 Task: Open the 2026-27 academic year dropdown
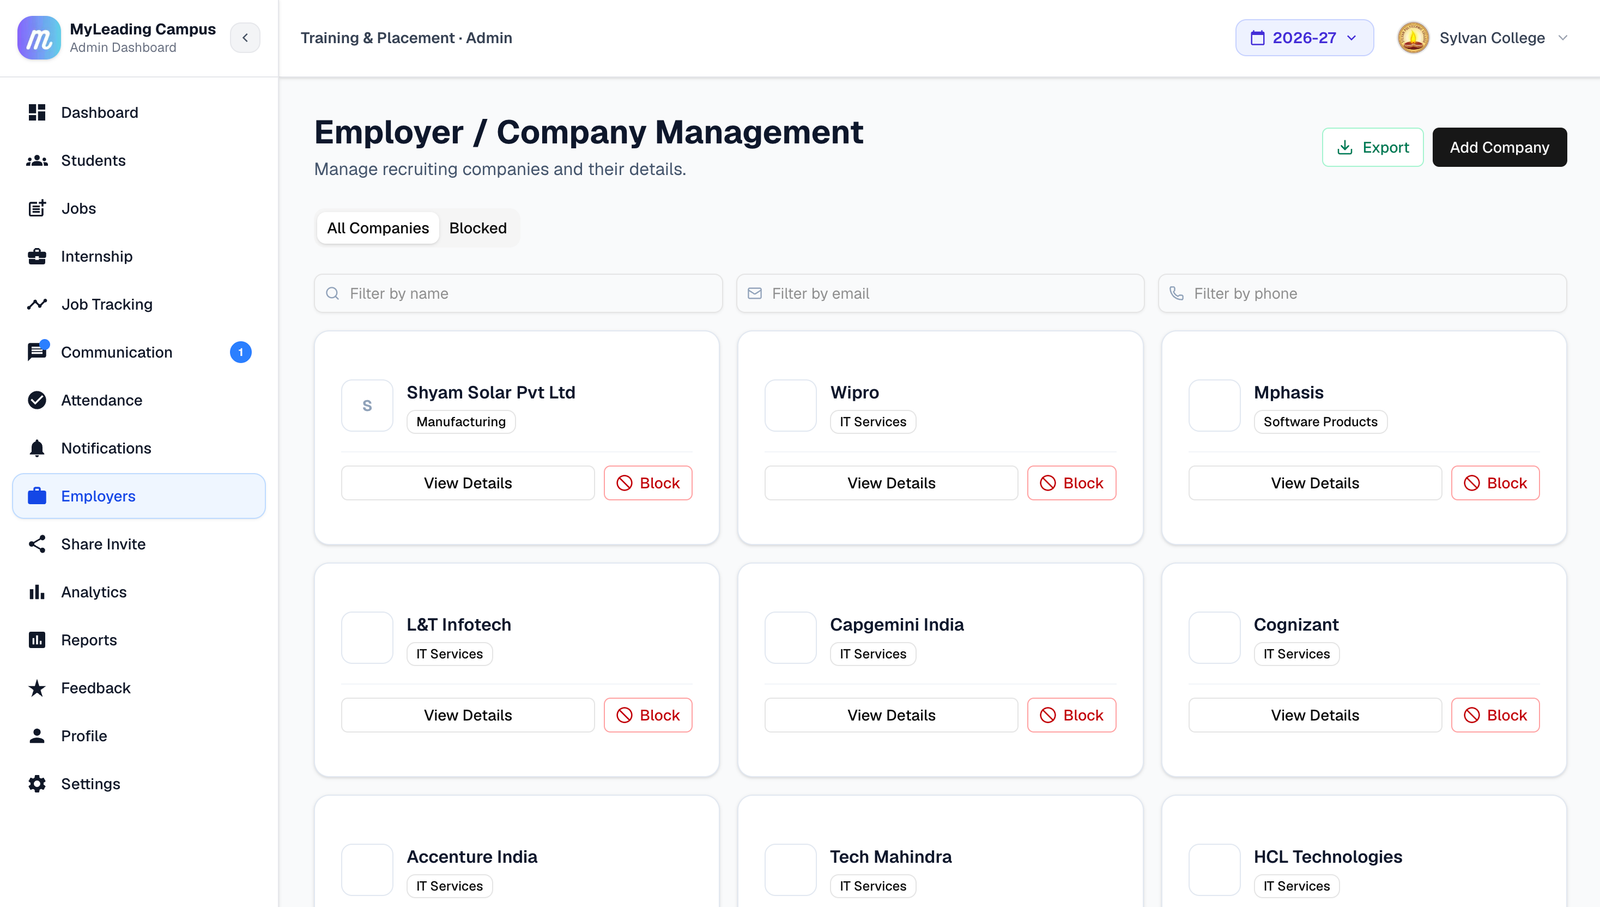[x=1304, y=38]
